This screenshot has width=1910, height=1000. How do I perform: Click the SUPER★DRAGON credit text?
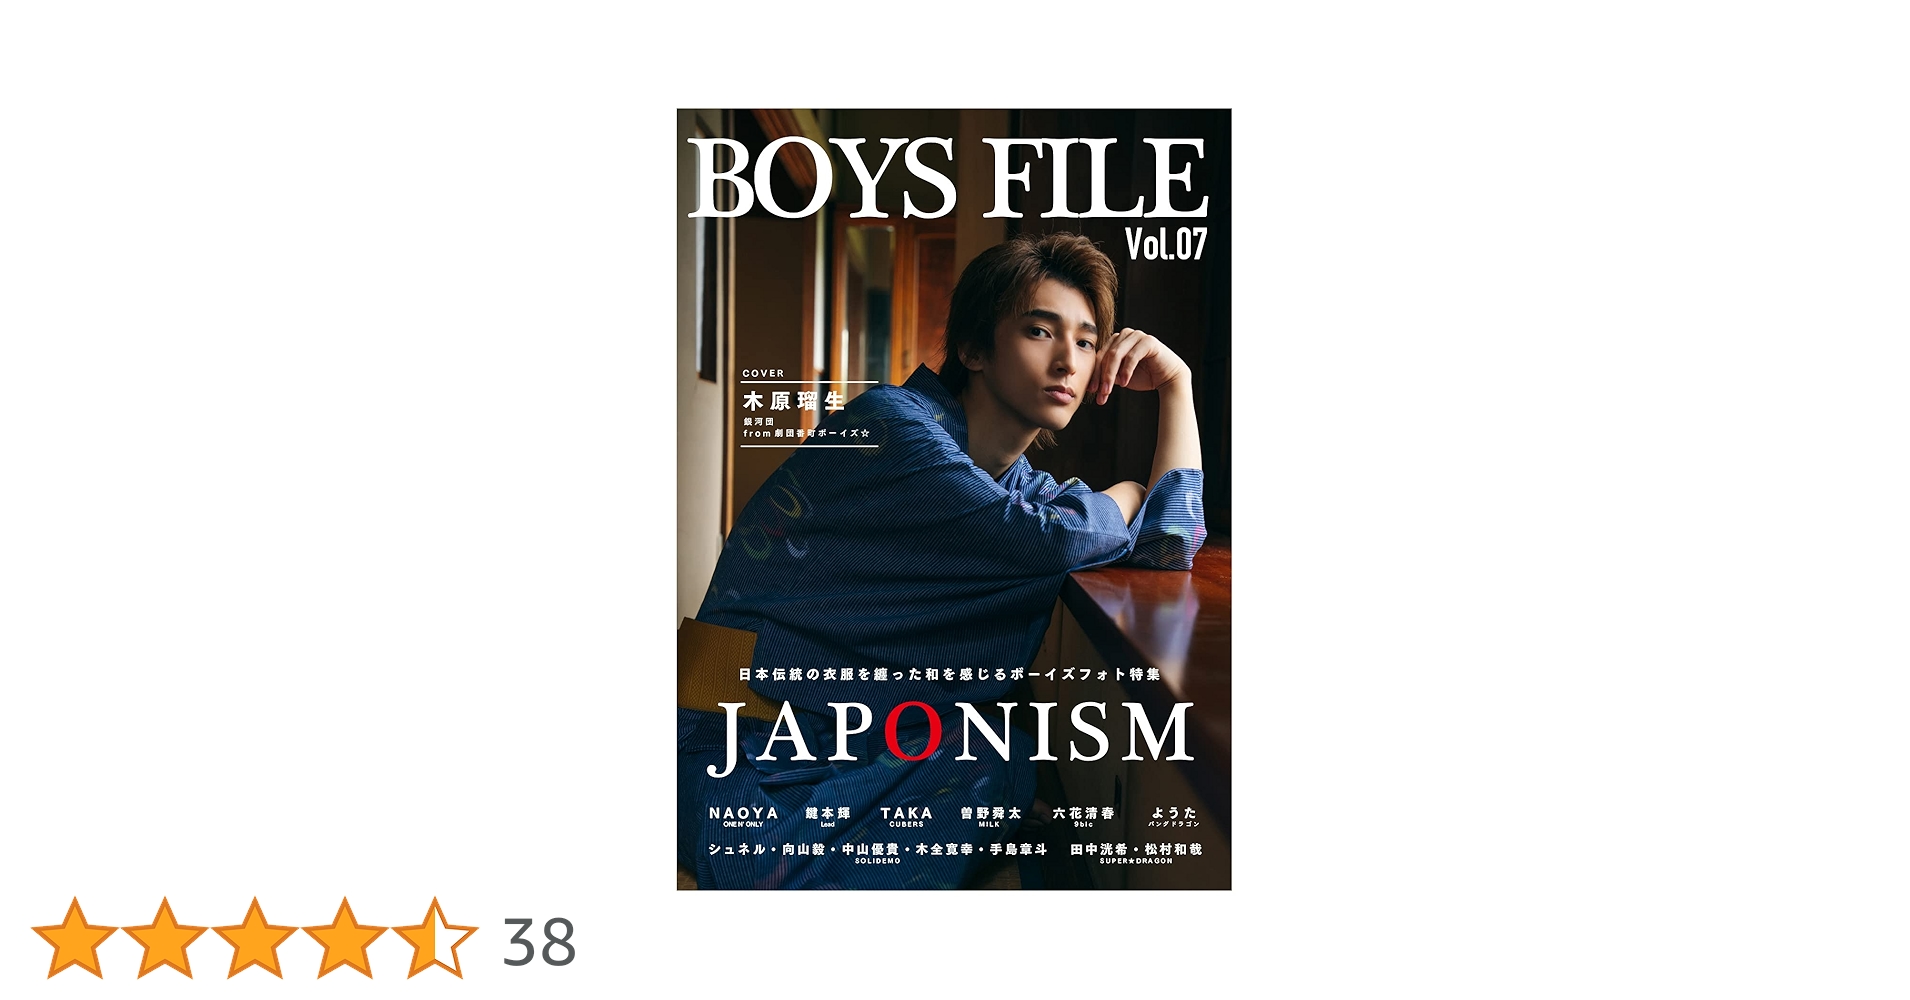1136,861
